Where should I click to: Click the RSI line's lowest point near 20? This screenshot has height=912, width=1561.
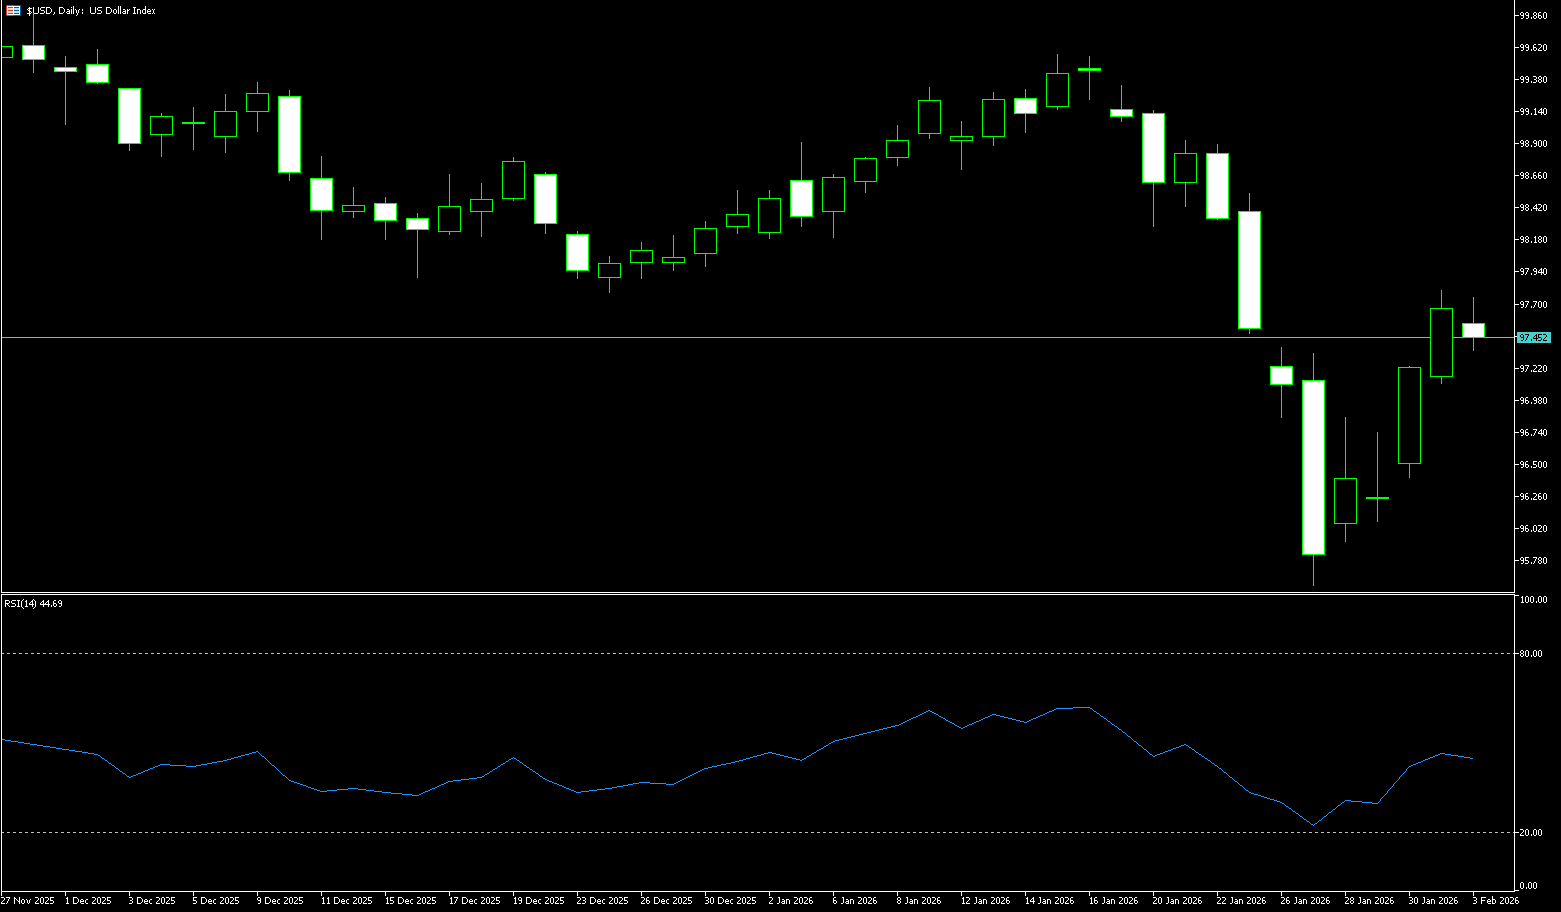pyautogui.click(x=1313, y=825)
